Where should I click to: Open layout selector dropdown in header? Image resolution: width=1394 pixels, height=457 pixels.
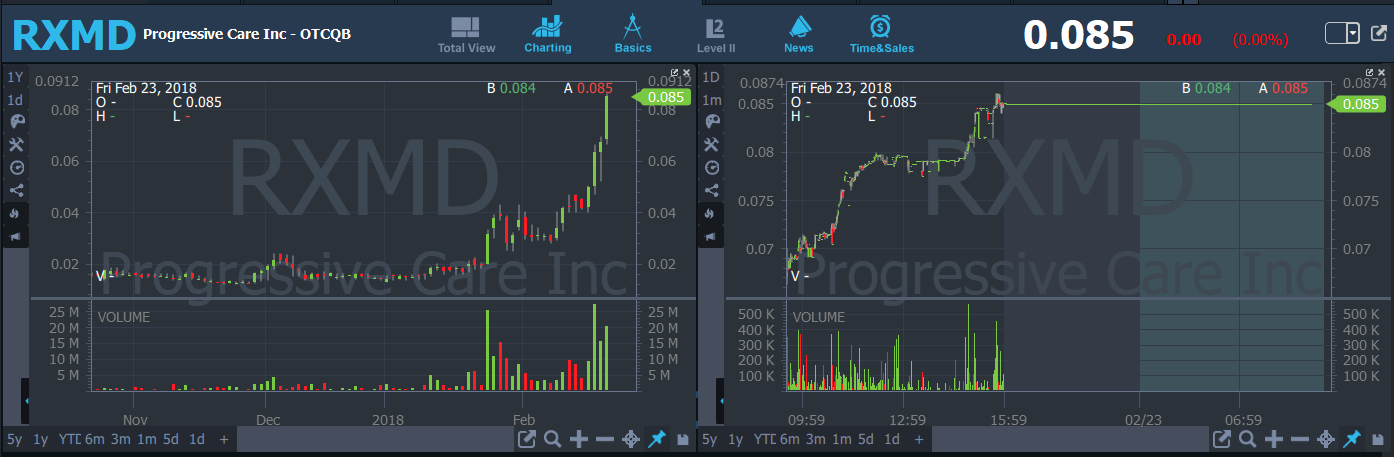(1342, 34)
